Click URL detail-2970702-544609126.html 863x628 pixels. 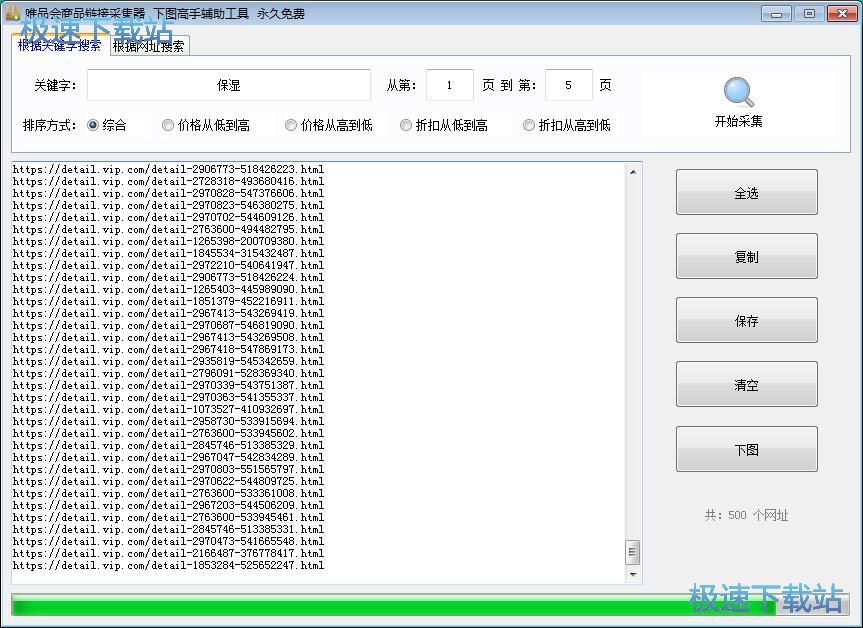click(x=168, y=217)
